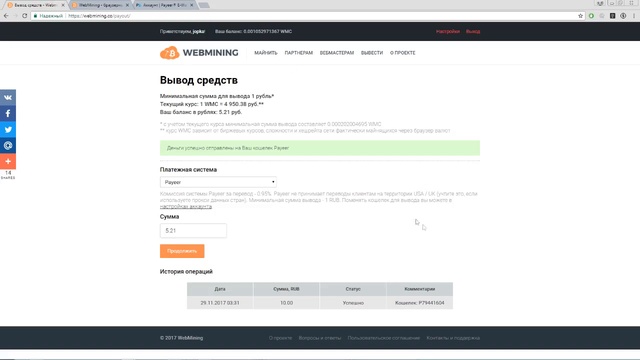
Task: Share page via VK sidebar icon
Action: coord(8,98)
